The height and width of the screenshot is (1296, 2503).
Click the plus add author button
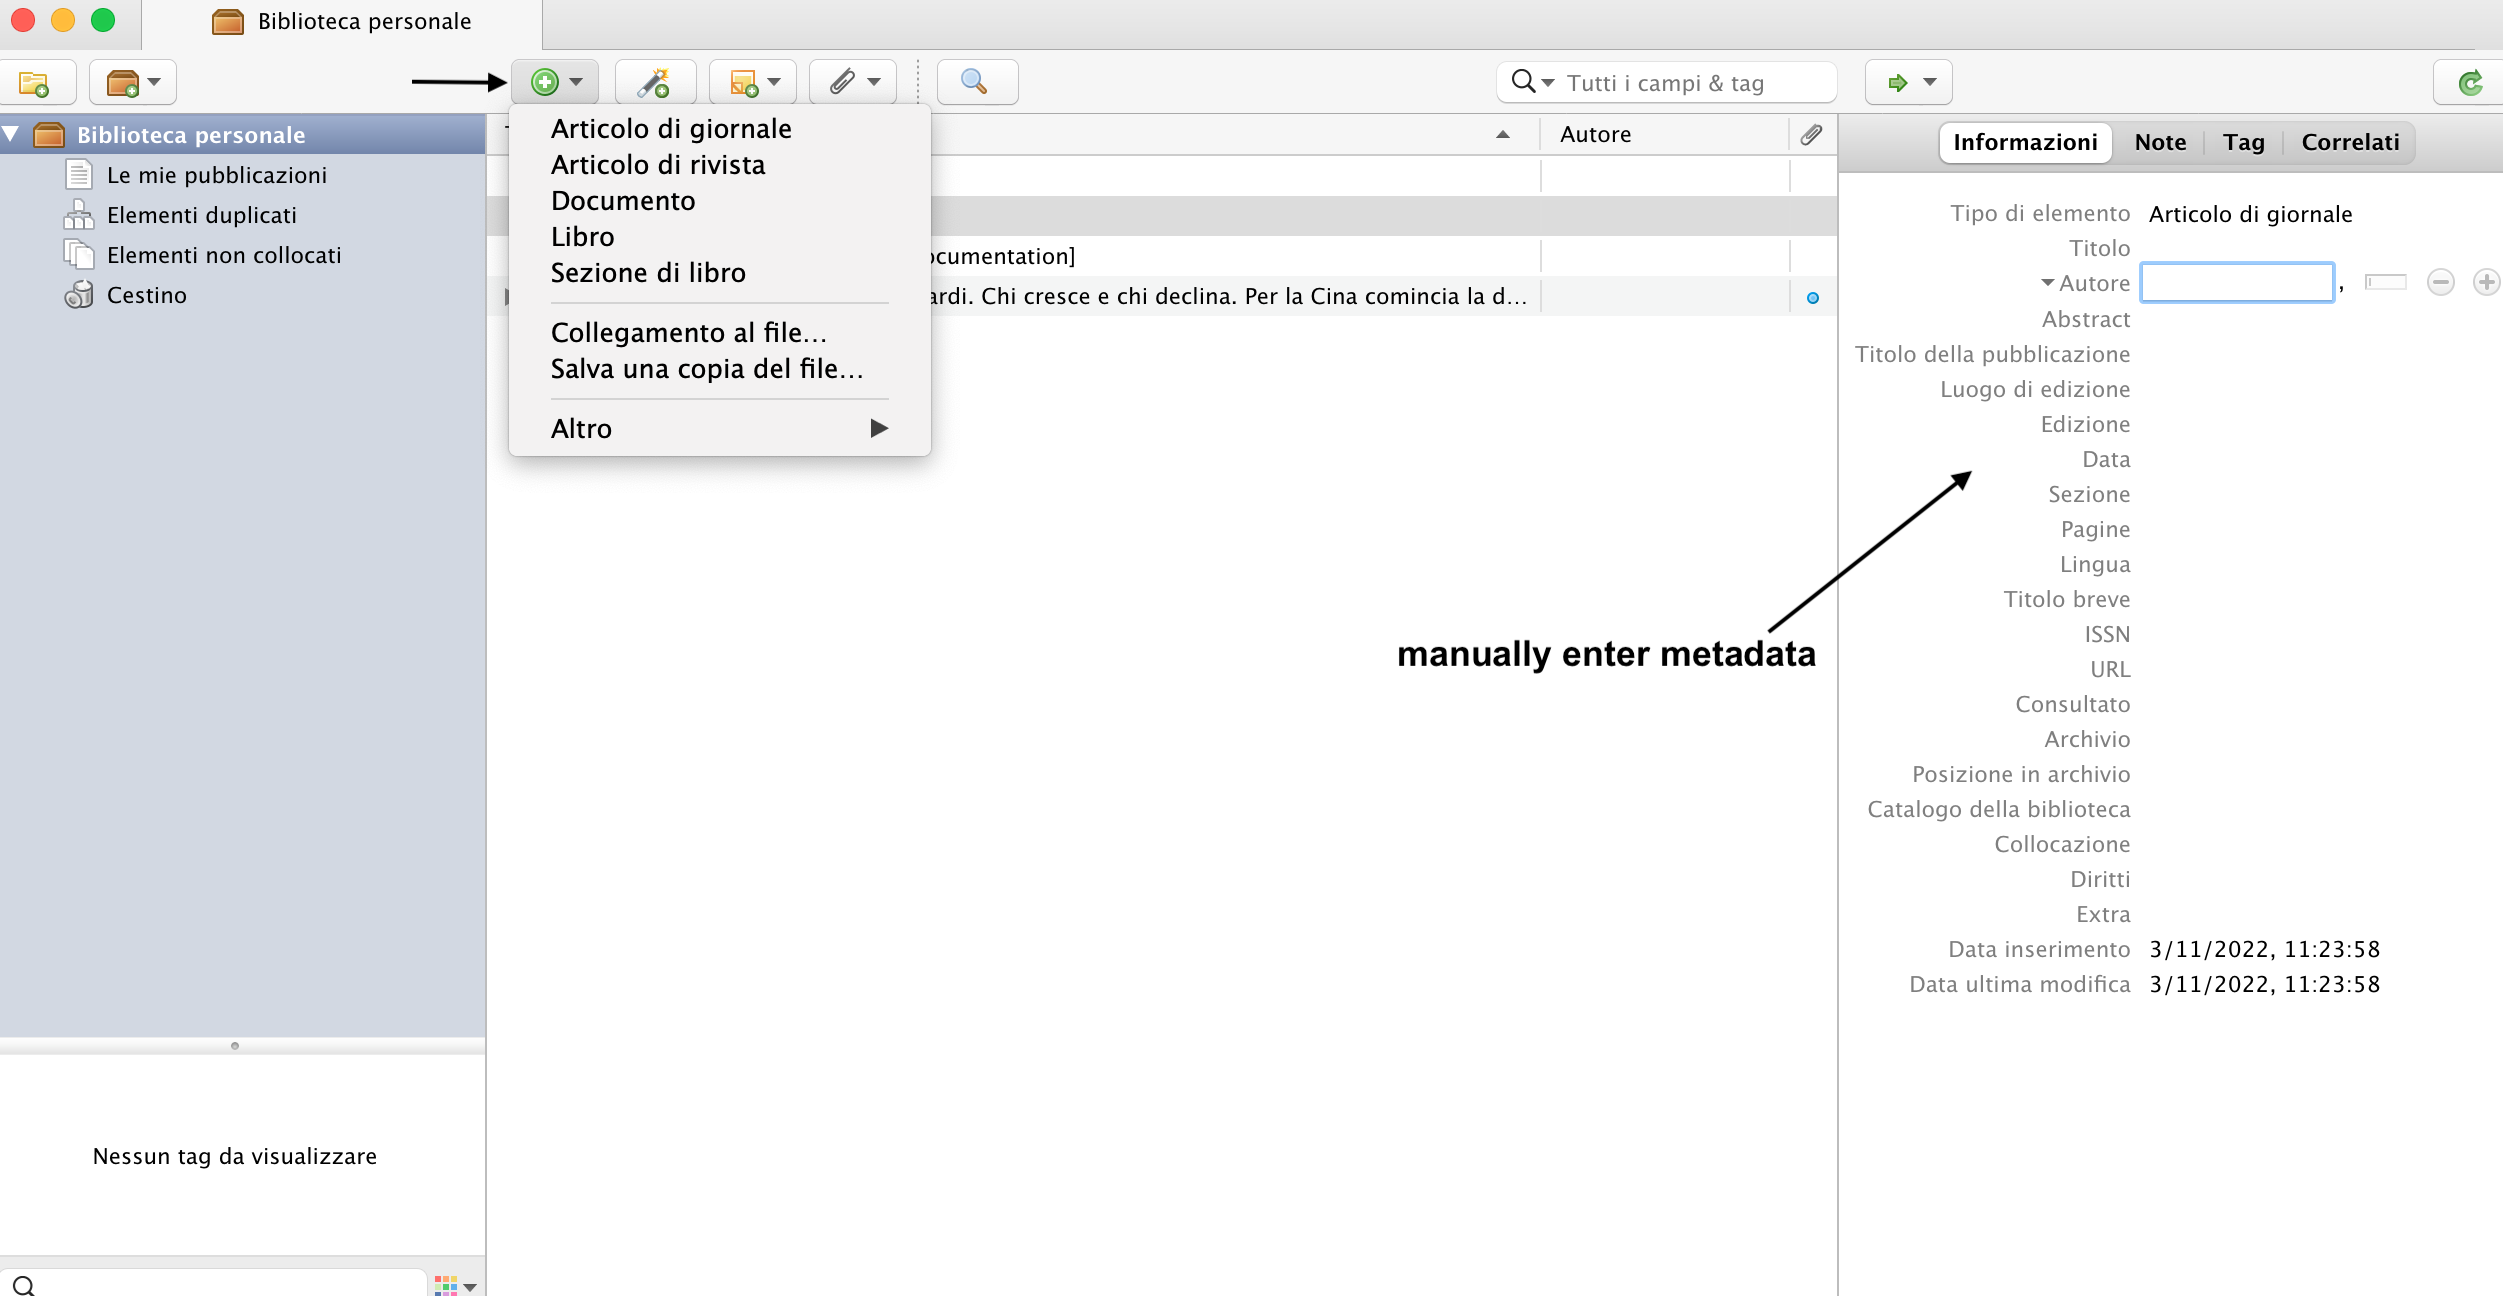pos(2487,283)
